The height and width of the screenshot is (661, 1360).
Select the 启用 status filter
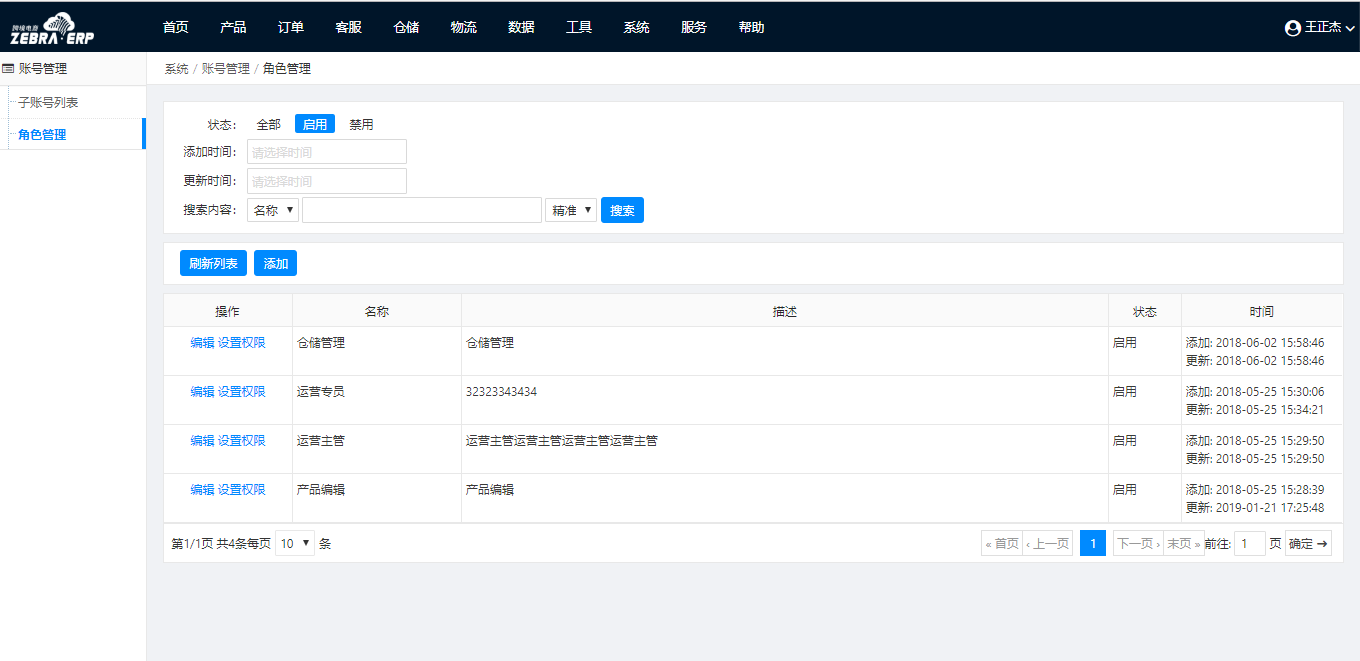pos(315,125)
